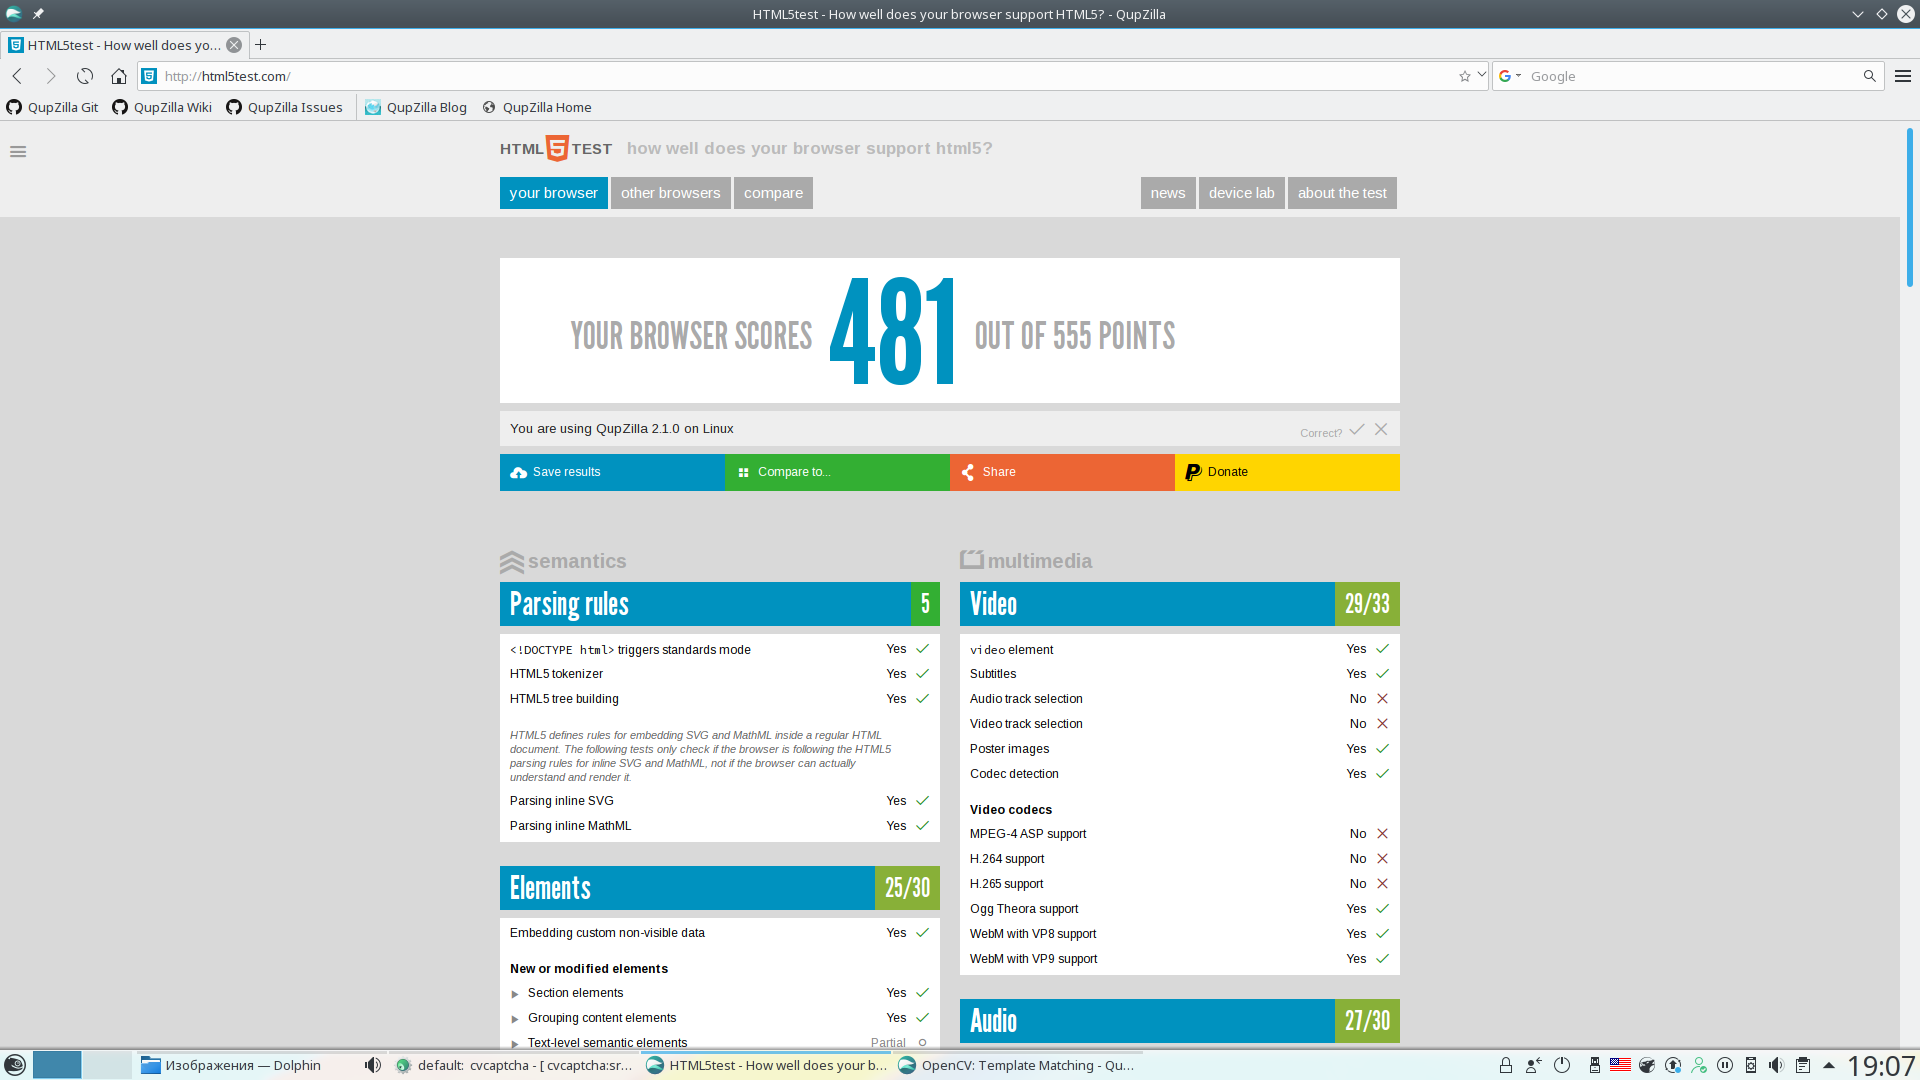The image size is (1920, 1080).
Task: Reject browser detection with the X icon
Action: (1381, 429)
